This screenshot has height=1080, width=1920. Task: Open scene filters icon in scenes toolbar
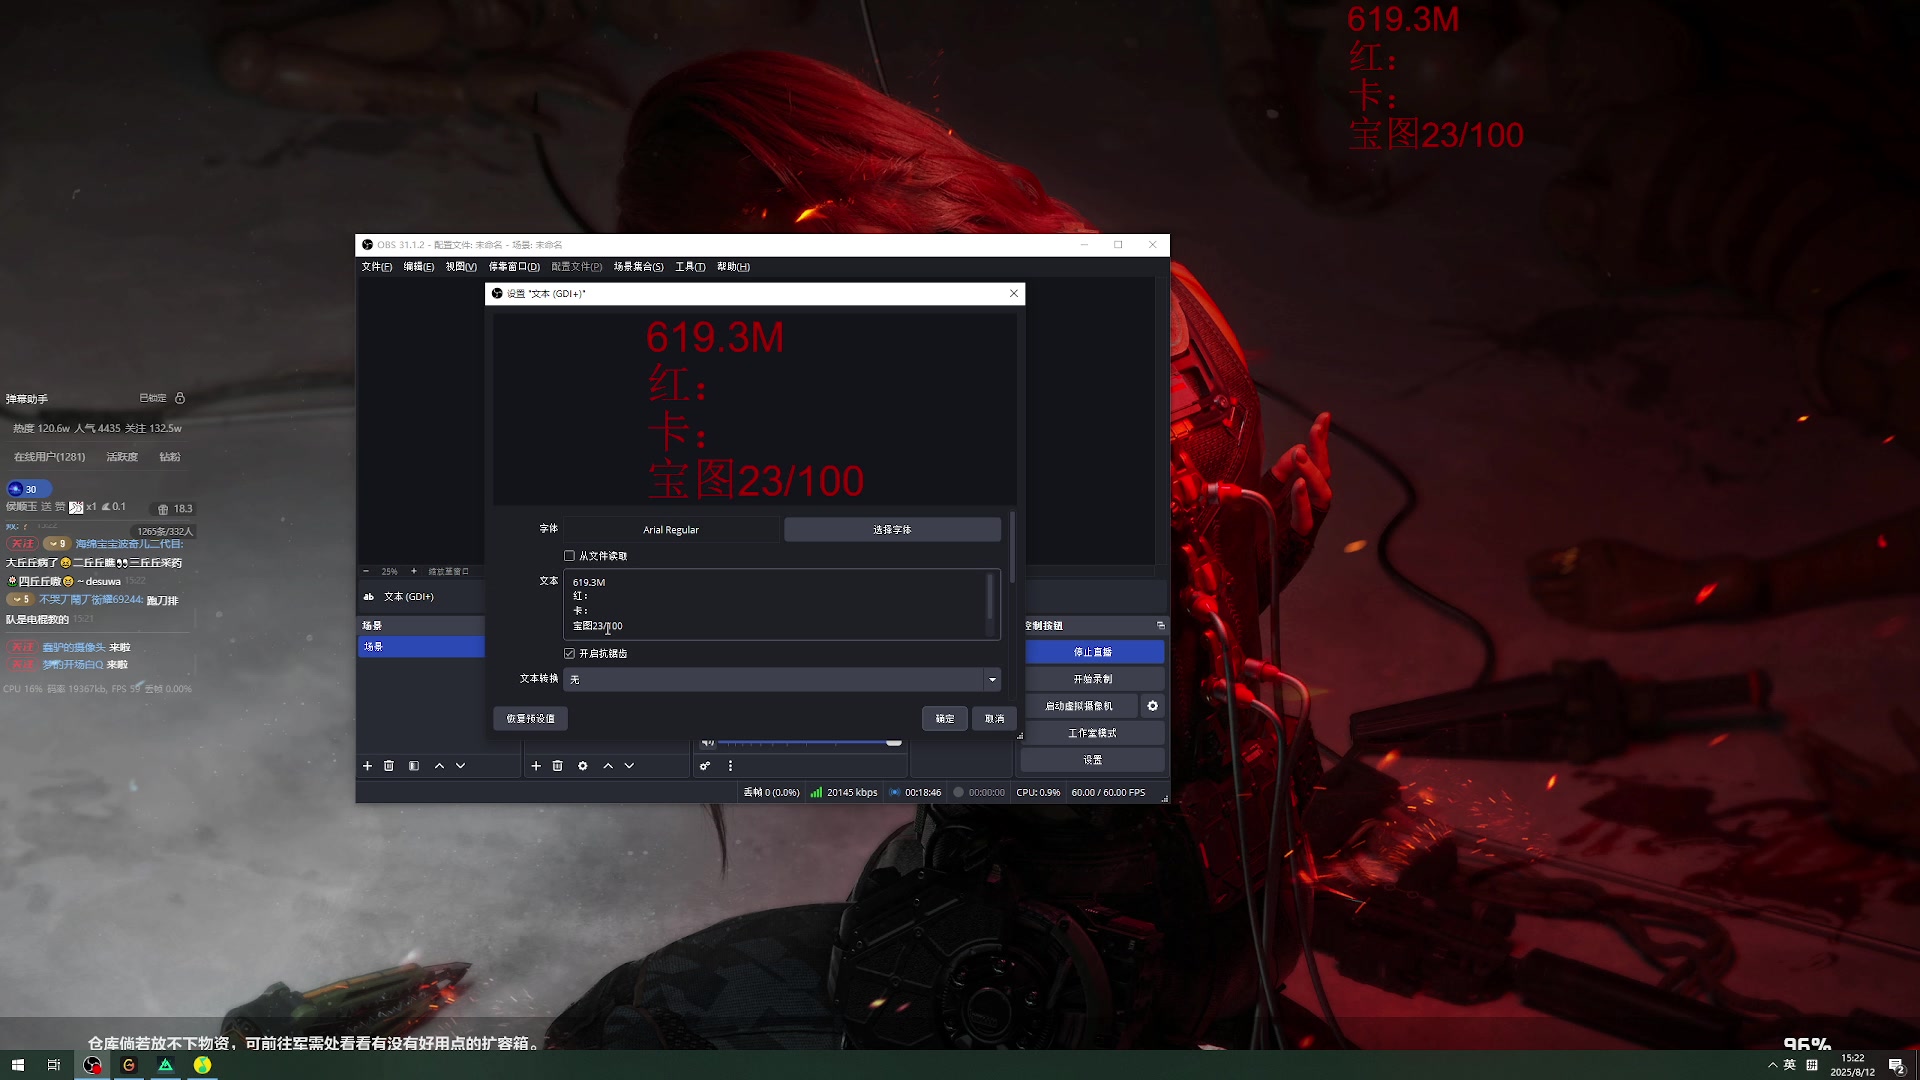[x=414, y=766]
